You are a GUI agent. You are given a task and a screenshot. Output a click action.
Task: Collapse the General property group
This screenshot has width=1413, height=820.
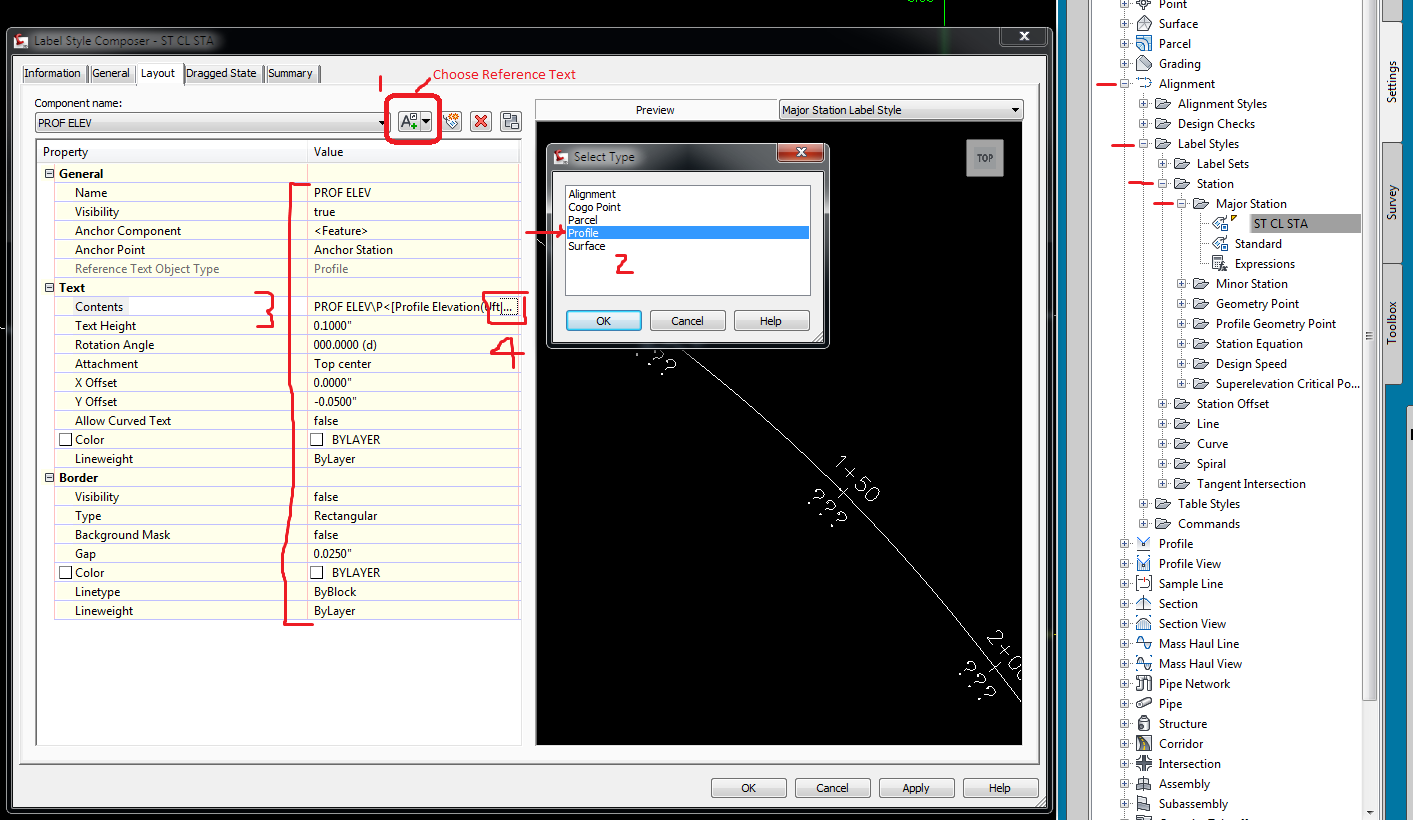[x=50, y=174]
